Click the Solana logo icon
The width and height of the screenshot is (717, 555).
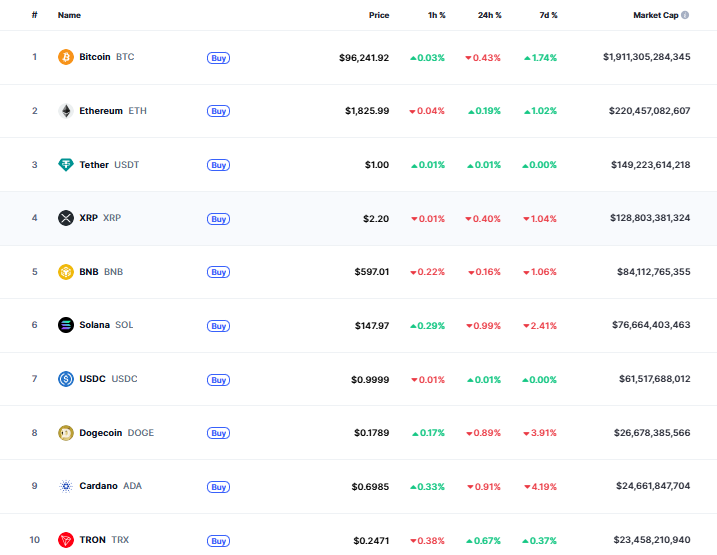(x=66, y=325)
